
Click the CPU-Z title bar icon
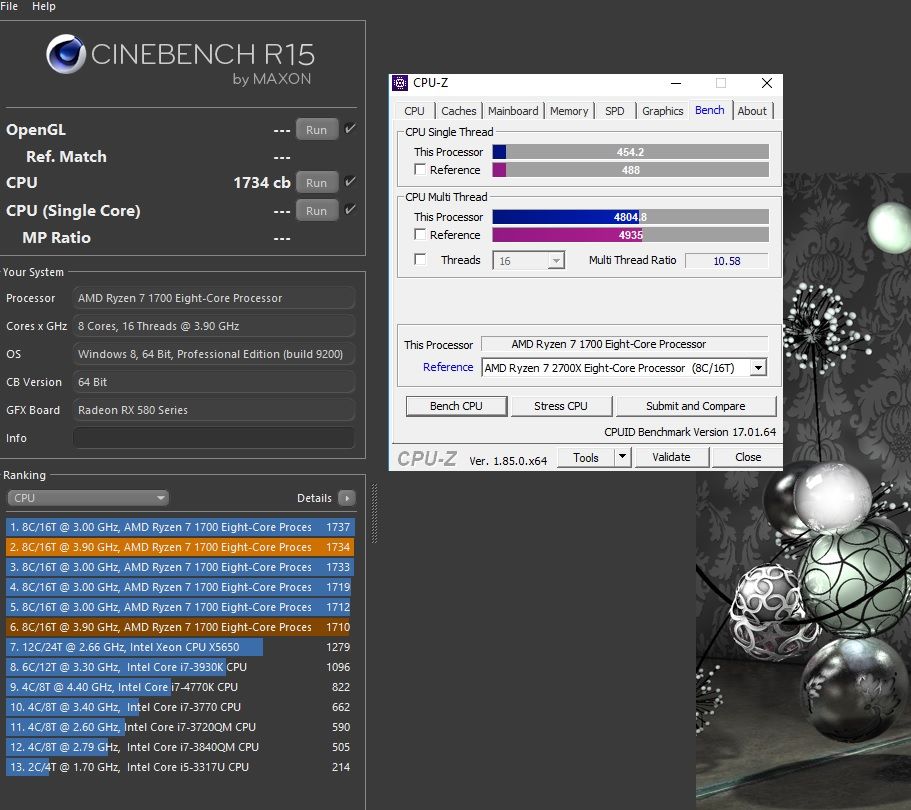tap(400, 83)
